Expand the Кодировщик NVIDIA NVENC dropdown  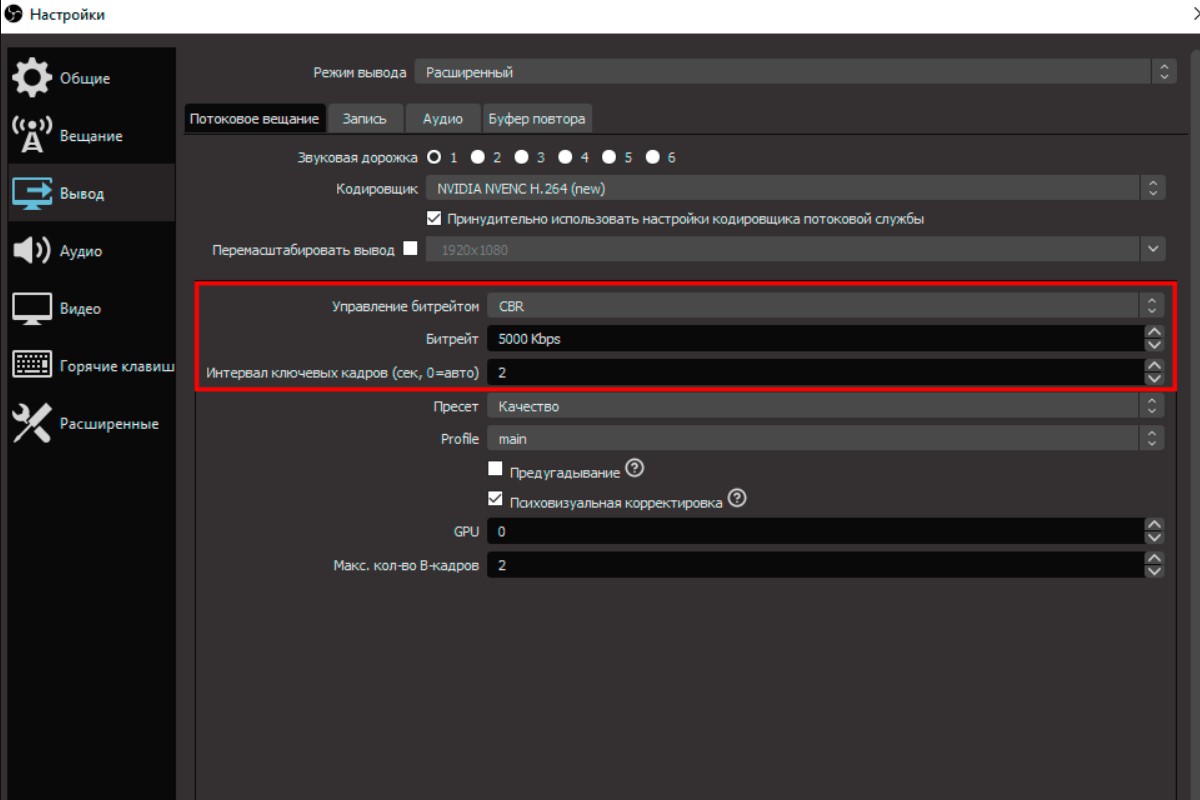(x=795, y=188)
